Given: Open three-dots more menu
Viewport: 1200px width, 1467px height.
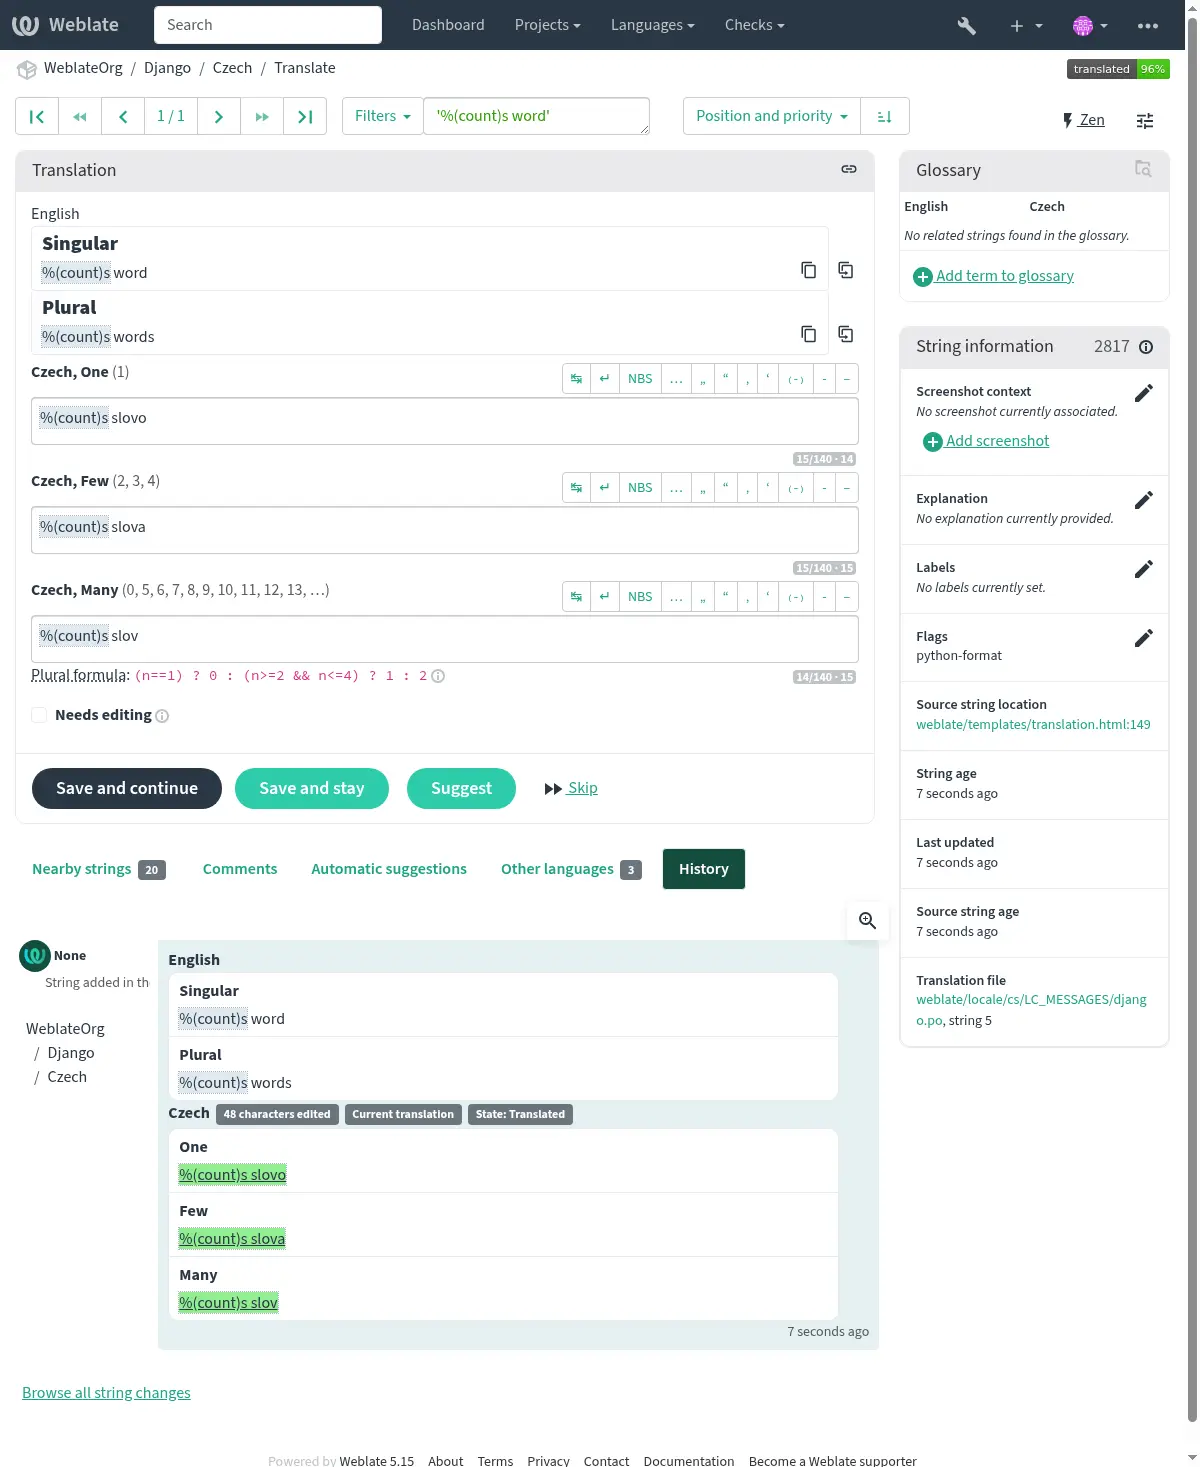Looking at the screenshot, I should (x=1148, y=25).
